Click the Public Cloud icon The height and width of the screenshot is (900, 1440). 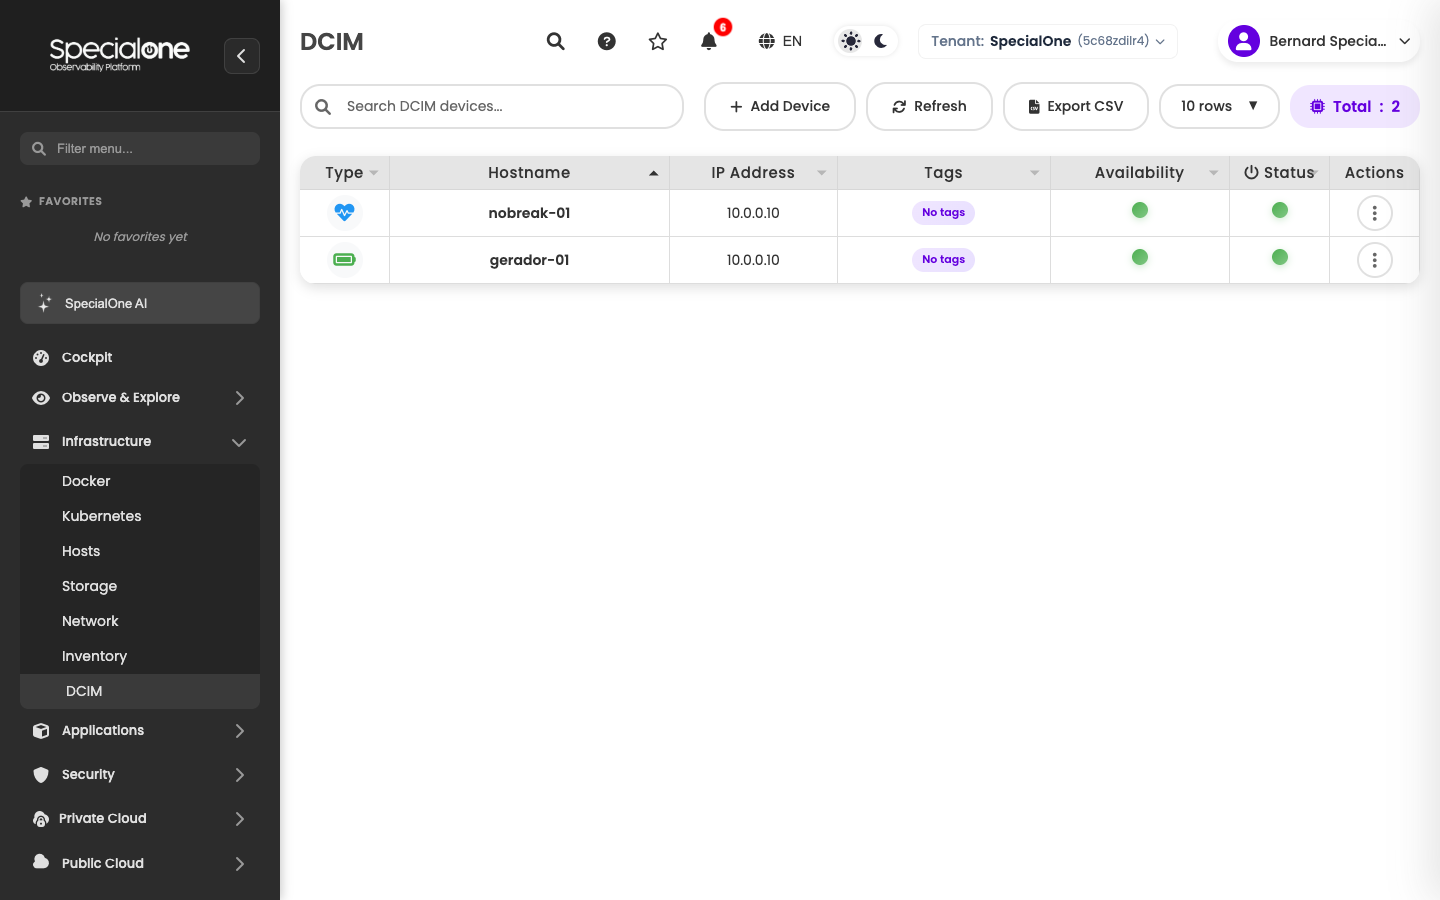click(41, 861)
